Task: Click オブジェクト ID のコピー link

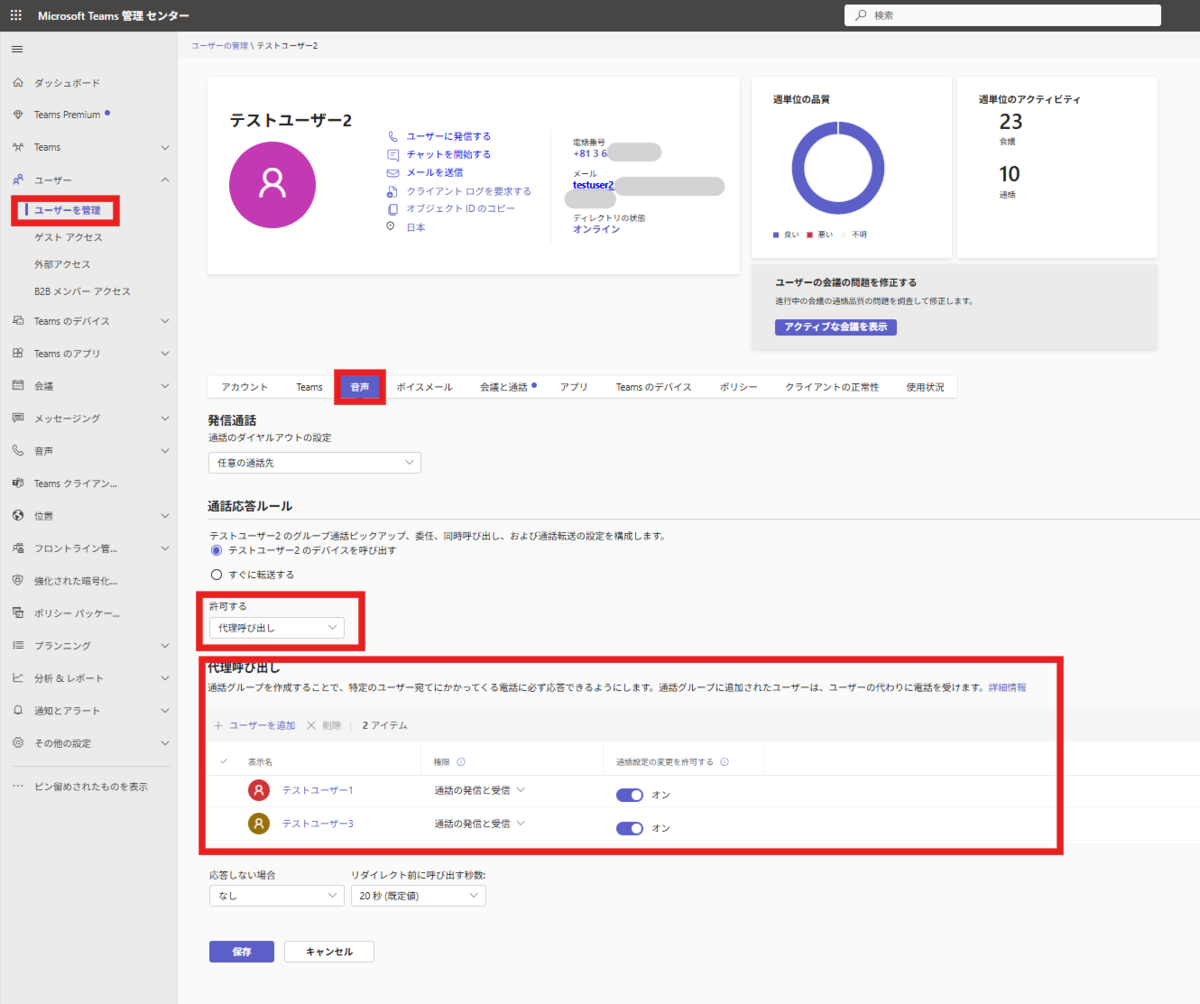Action: (x=461, y=209)
